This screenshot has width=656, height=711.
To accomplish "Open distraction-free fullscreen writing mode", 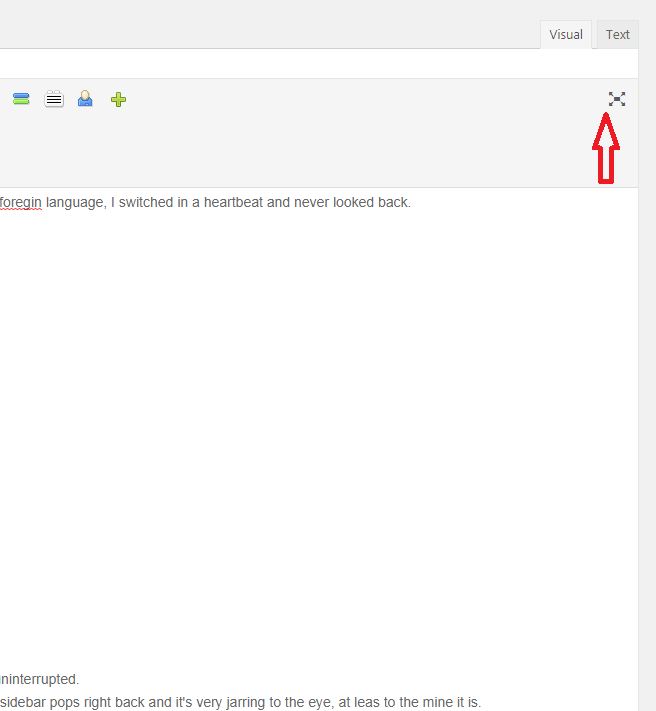I will 617,99.
